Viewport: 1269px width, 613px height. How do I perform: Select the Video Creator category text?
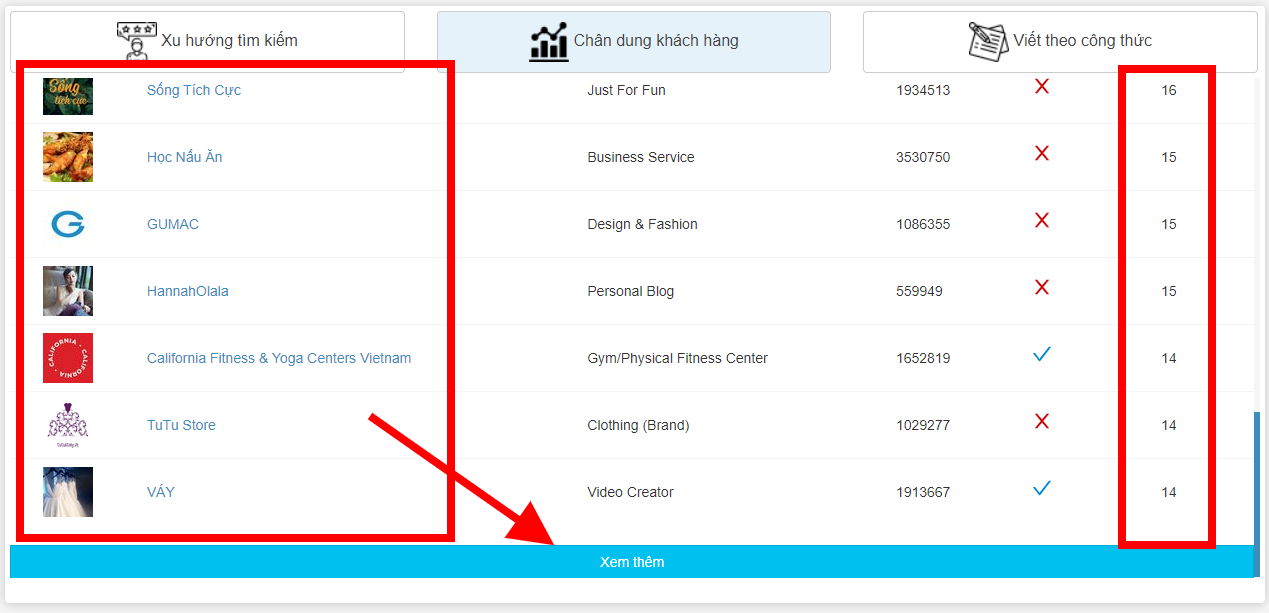tap(630, 492)
